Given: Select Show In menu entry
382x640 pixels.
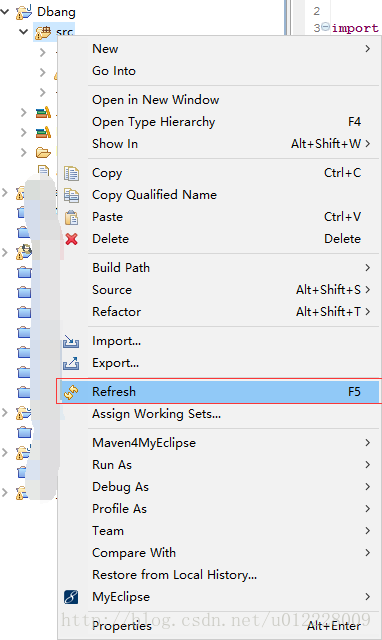Looking at the screenshot, I should (x=218, y=144).
